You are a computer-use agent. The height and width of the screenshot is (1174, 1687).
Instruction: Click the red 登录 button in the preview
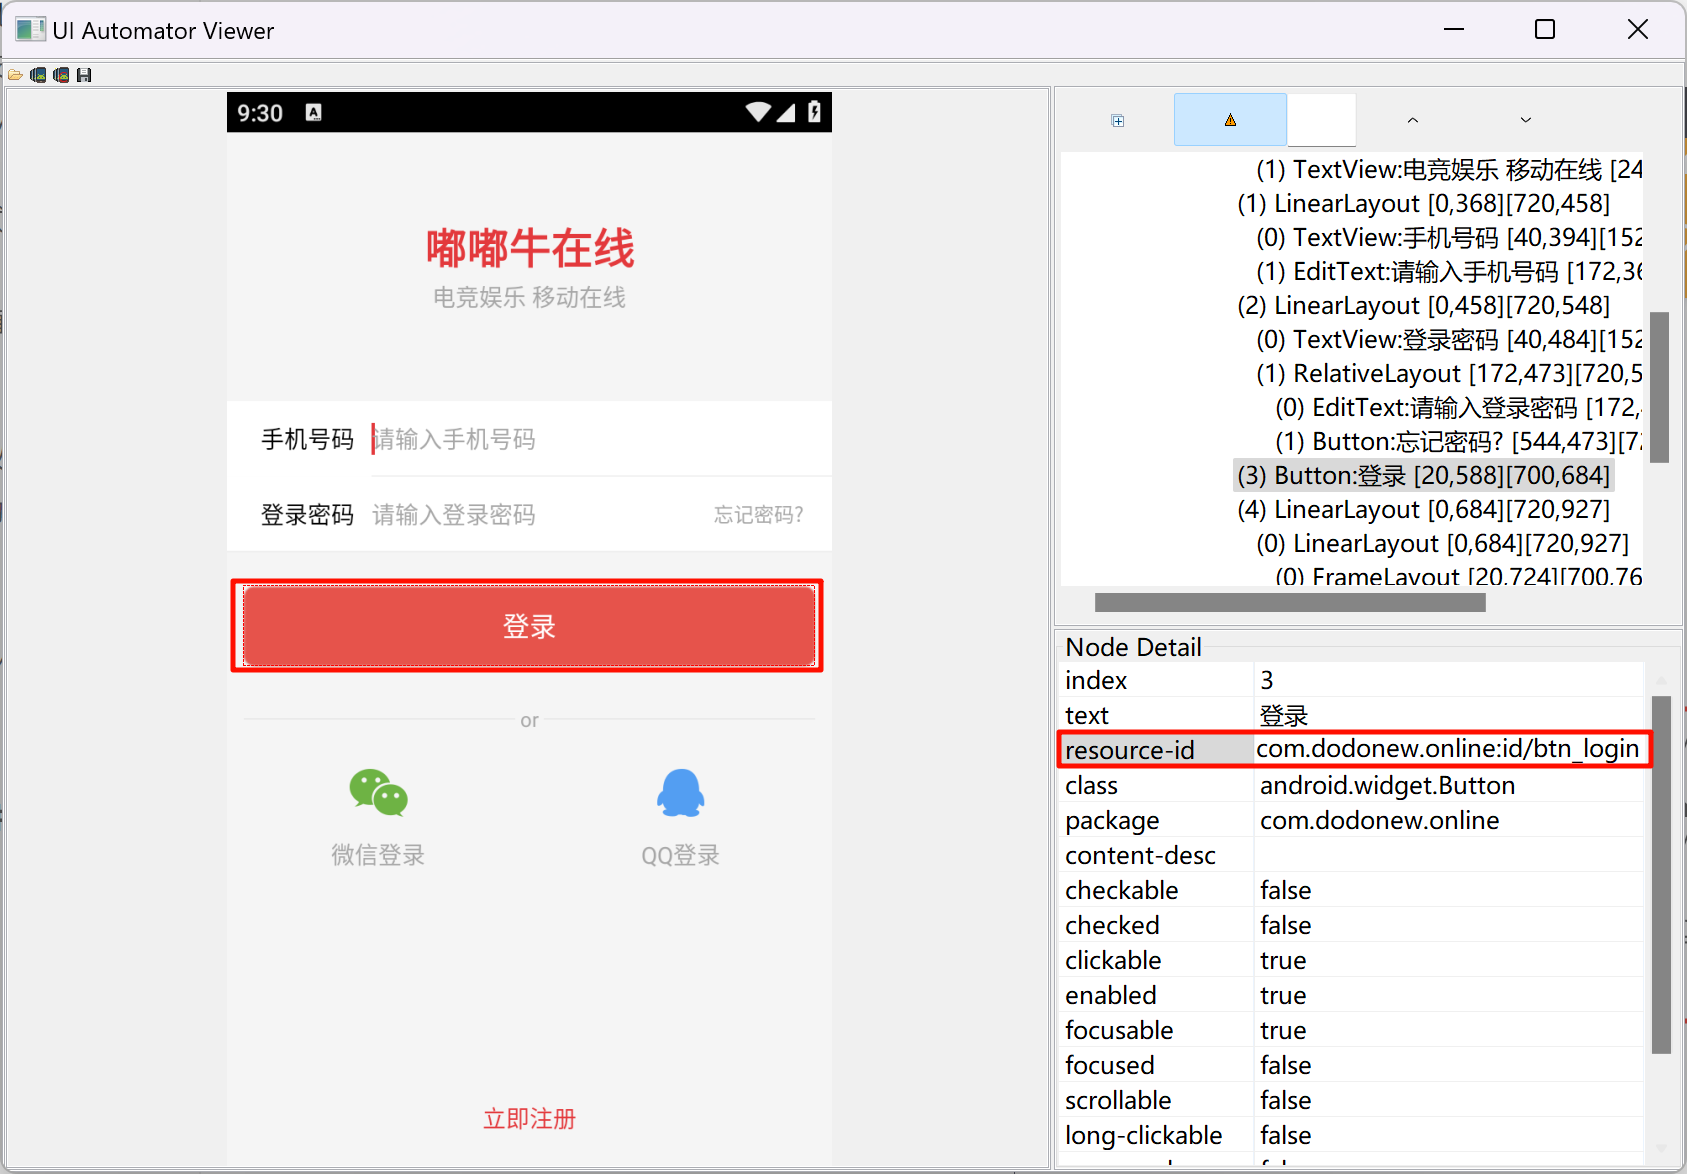pyautogui.click(x=528, y=626)
